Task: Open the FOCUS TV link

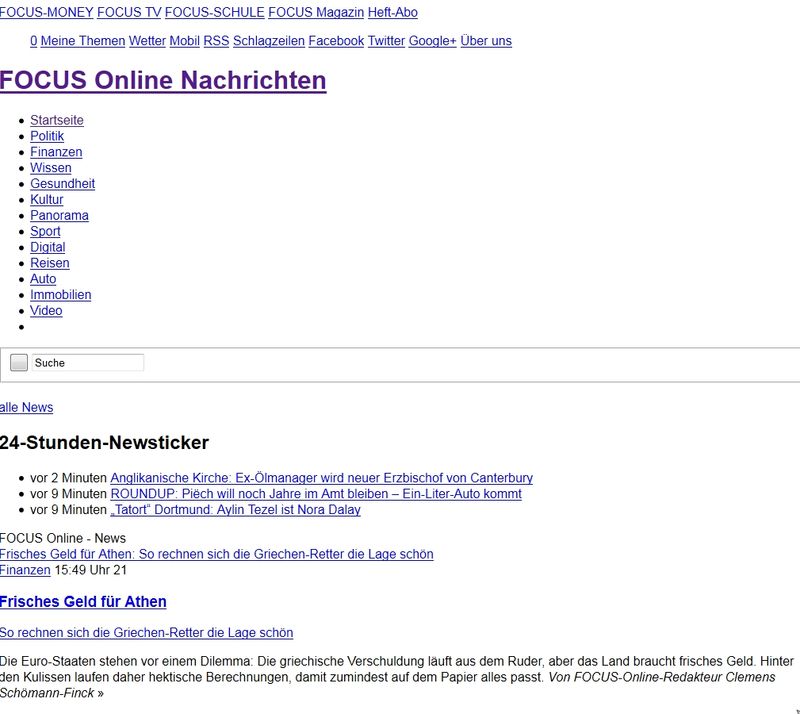Action: [x=129, y=12]
